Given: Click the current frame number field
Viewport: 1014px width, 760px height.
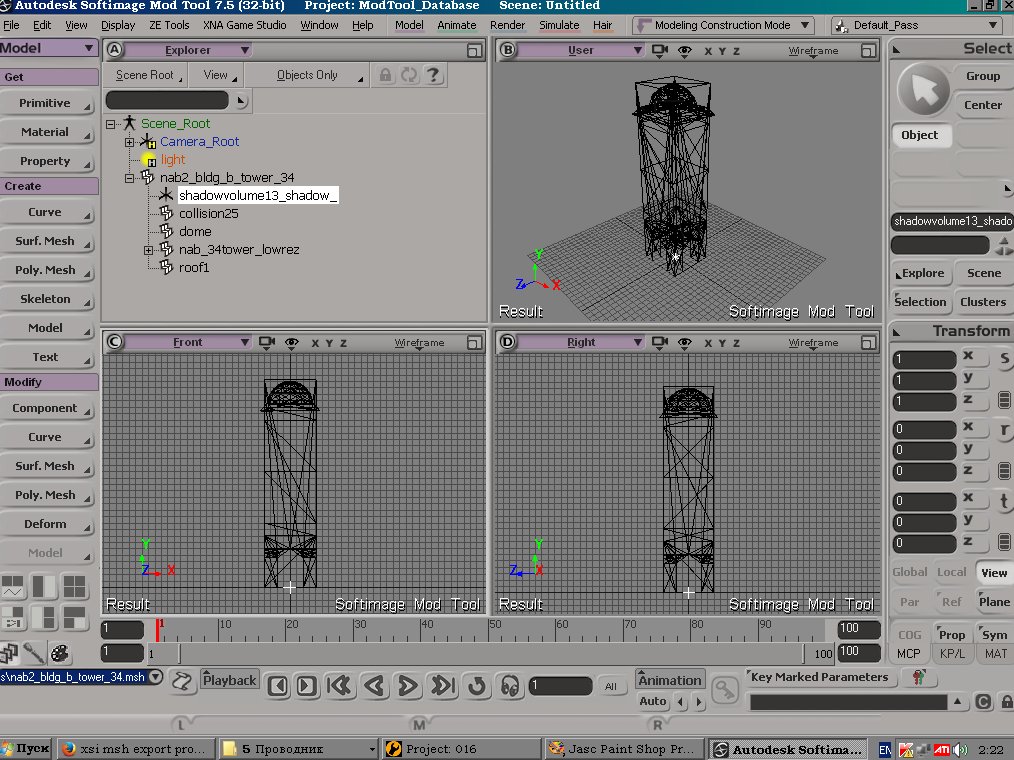Looking at the screenshot, I should point(560,686).
